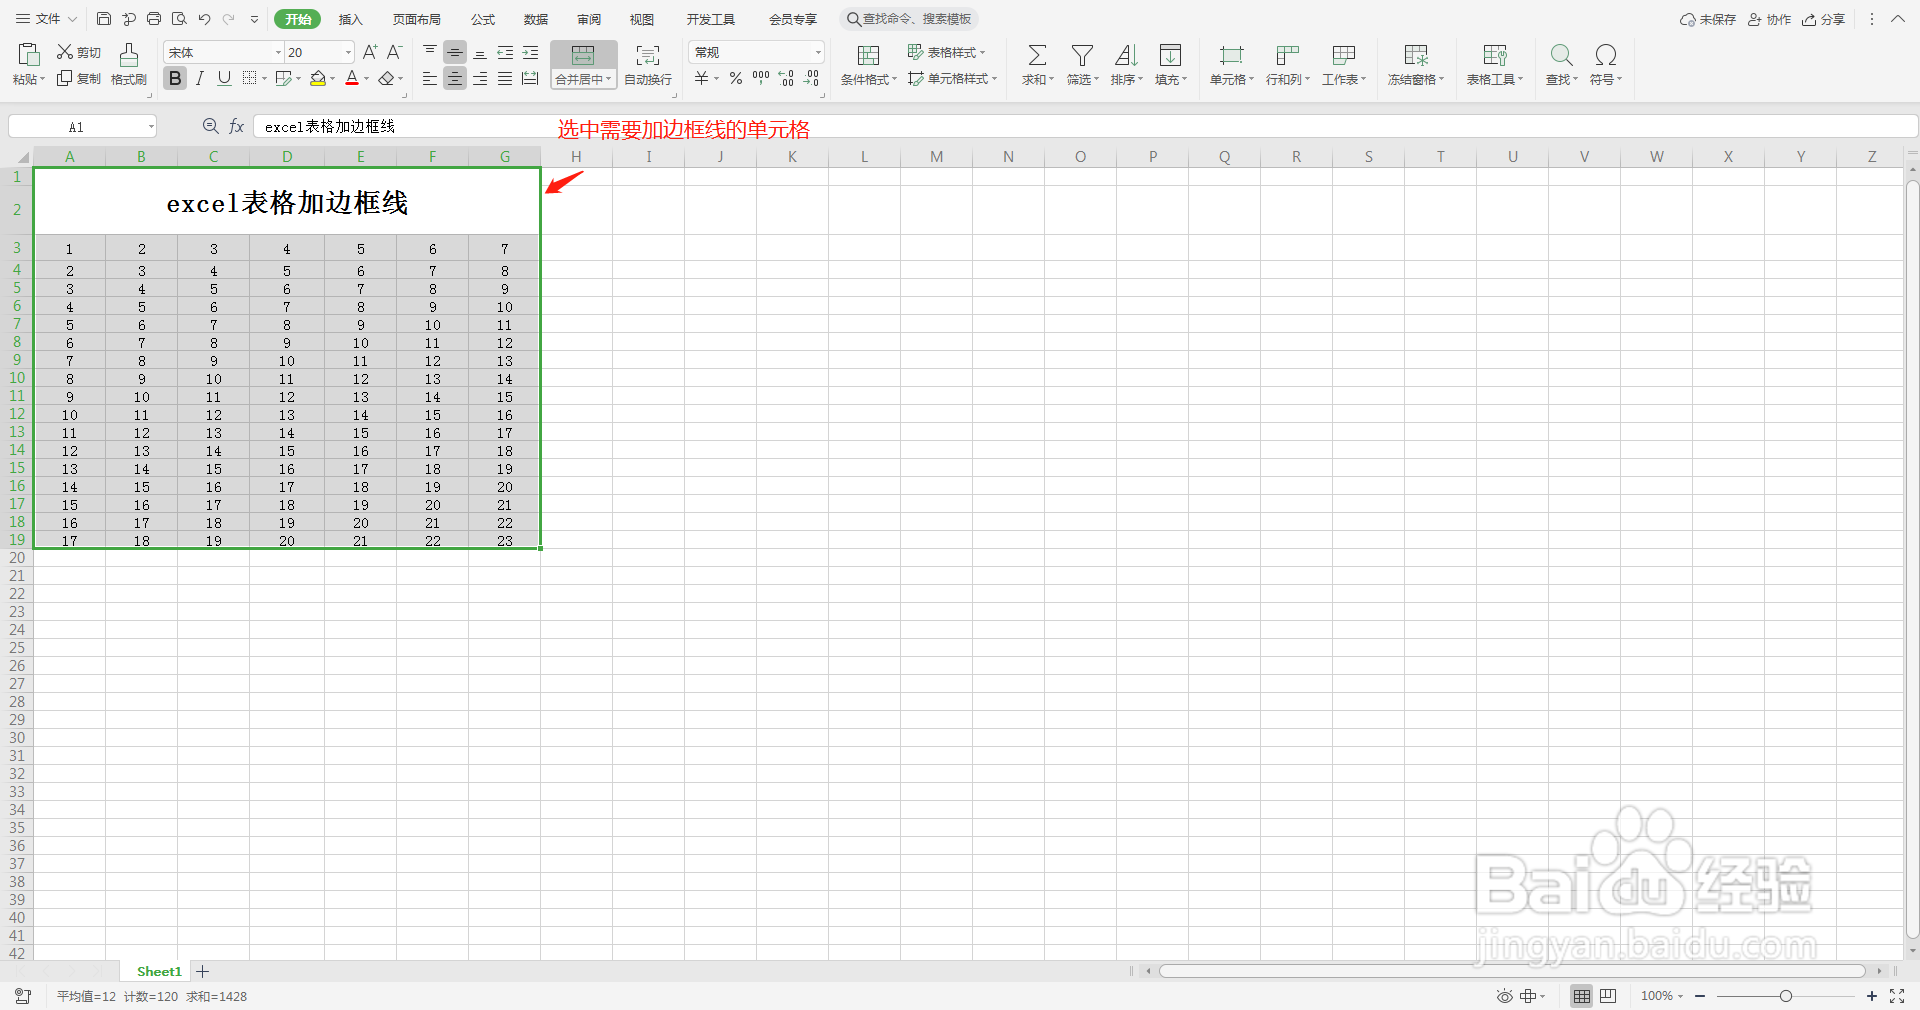Toggle Underline formatting

(x=224, y=78)
